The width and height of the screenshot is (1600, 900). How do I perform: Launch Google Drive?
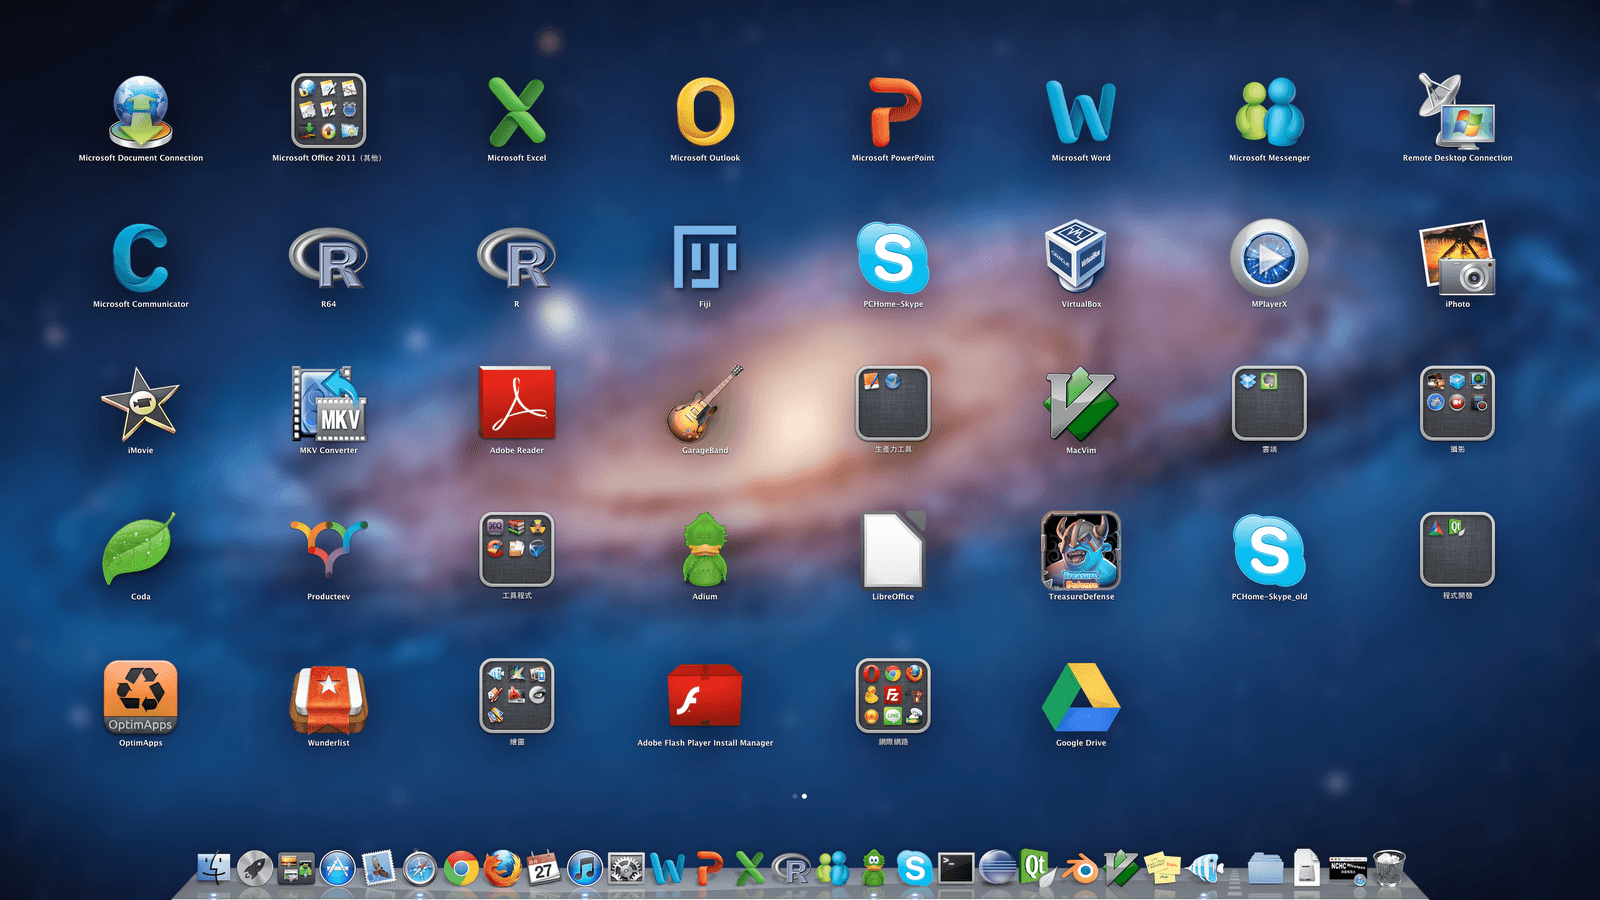click(x=1081, y=697)
